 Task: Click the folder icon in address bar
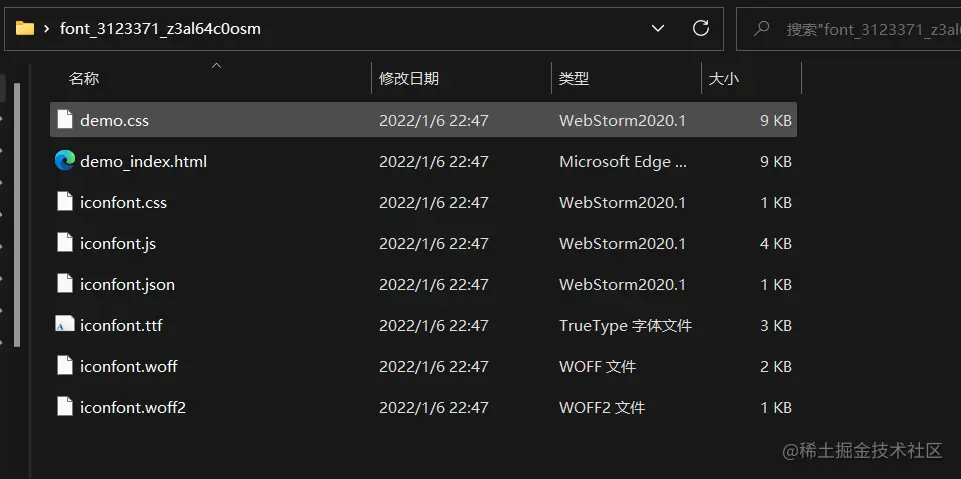(x=25, y=28)
